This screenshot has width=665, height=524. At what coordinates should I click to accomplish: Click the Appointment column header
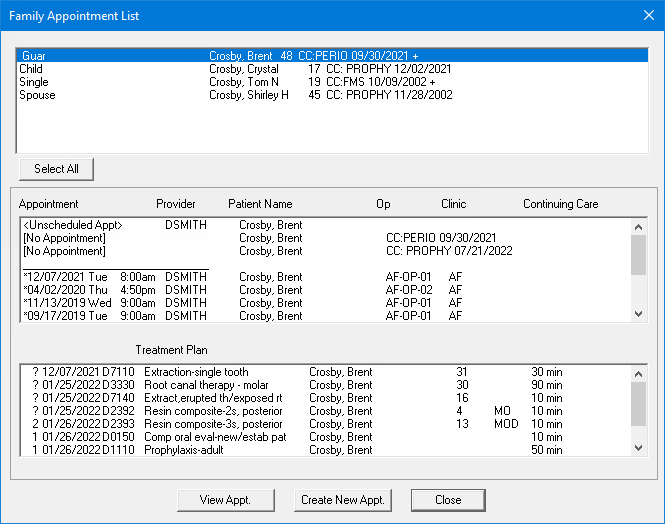point(48,204)
